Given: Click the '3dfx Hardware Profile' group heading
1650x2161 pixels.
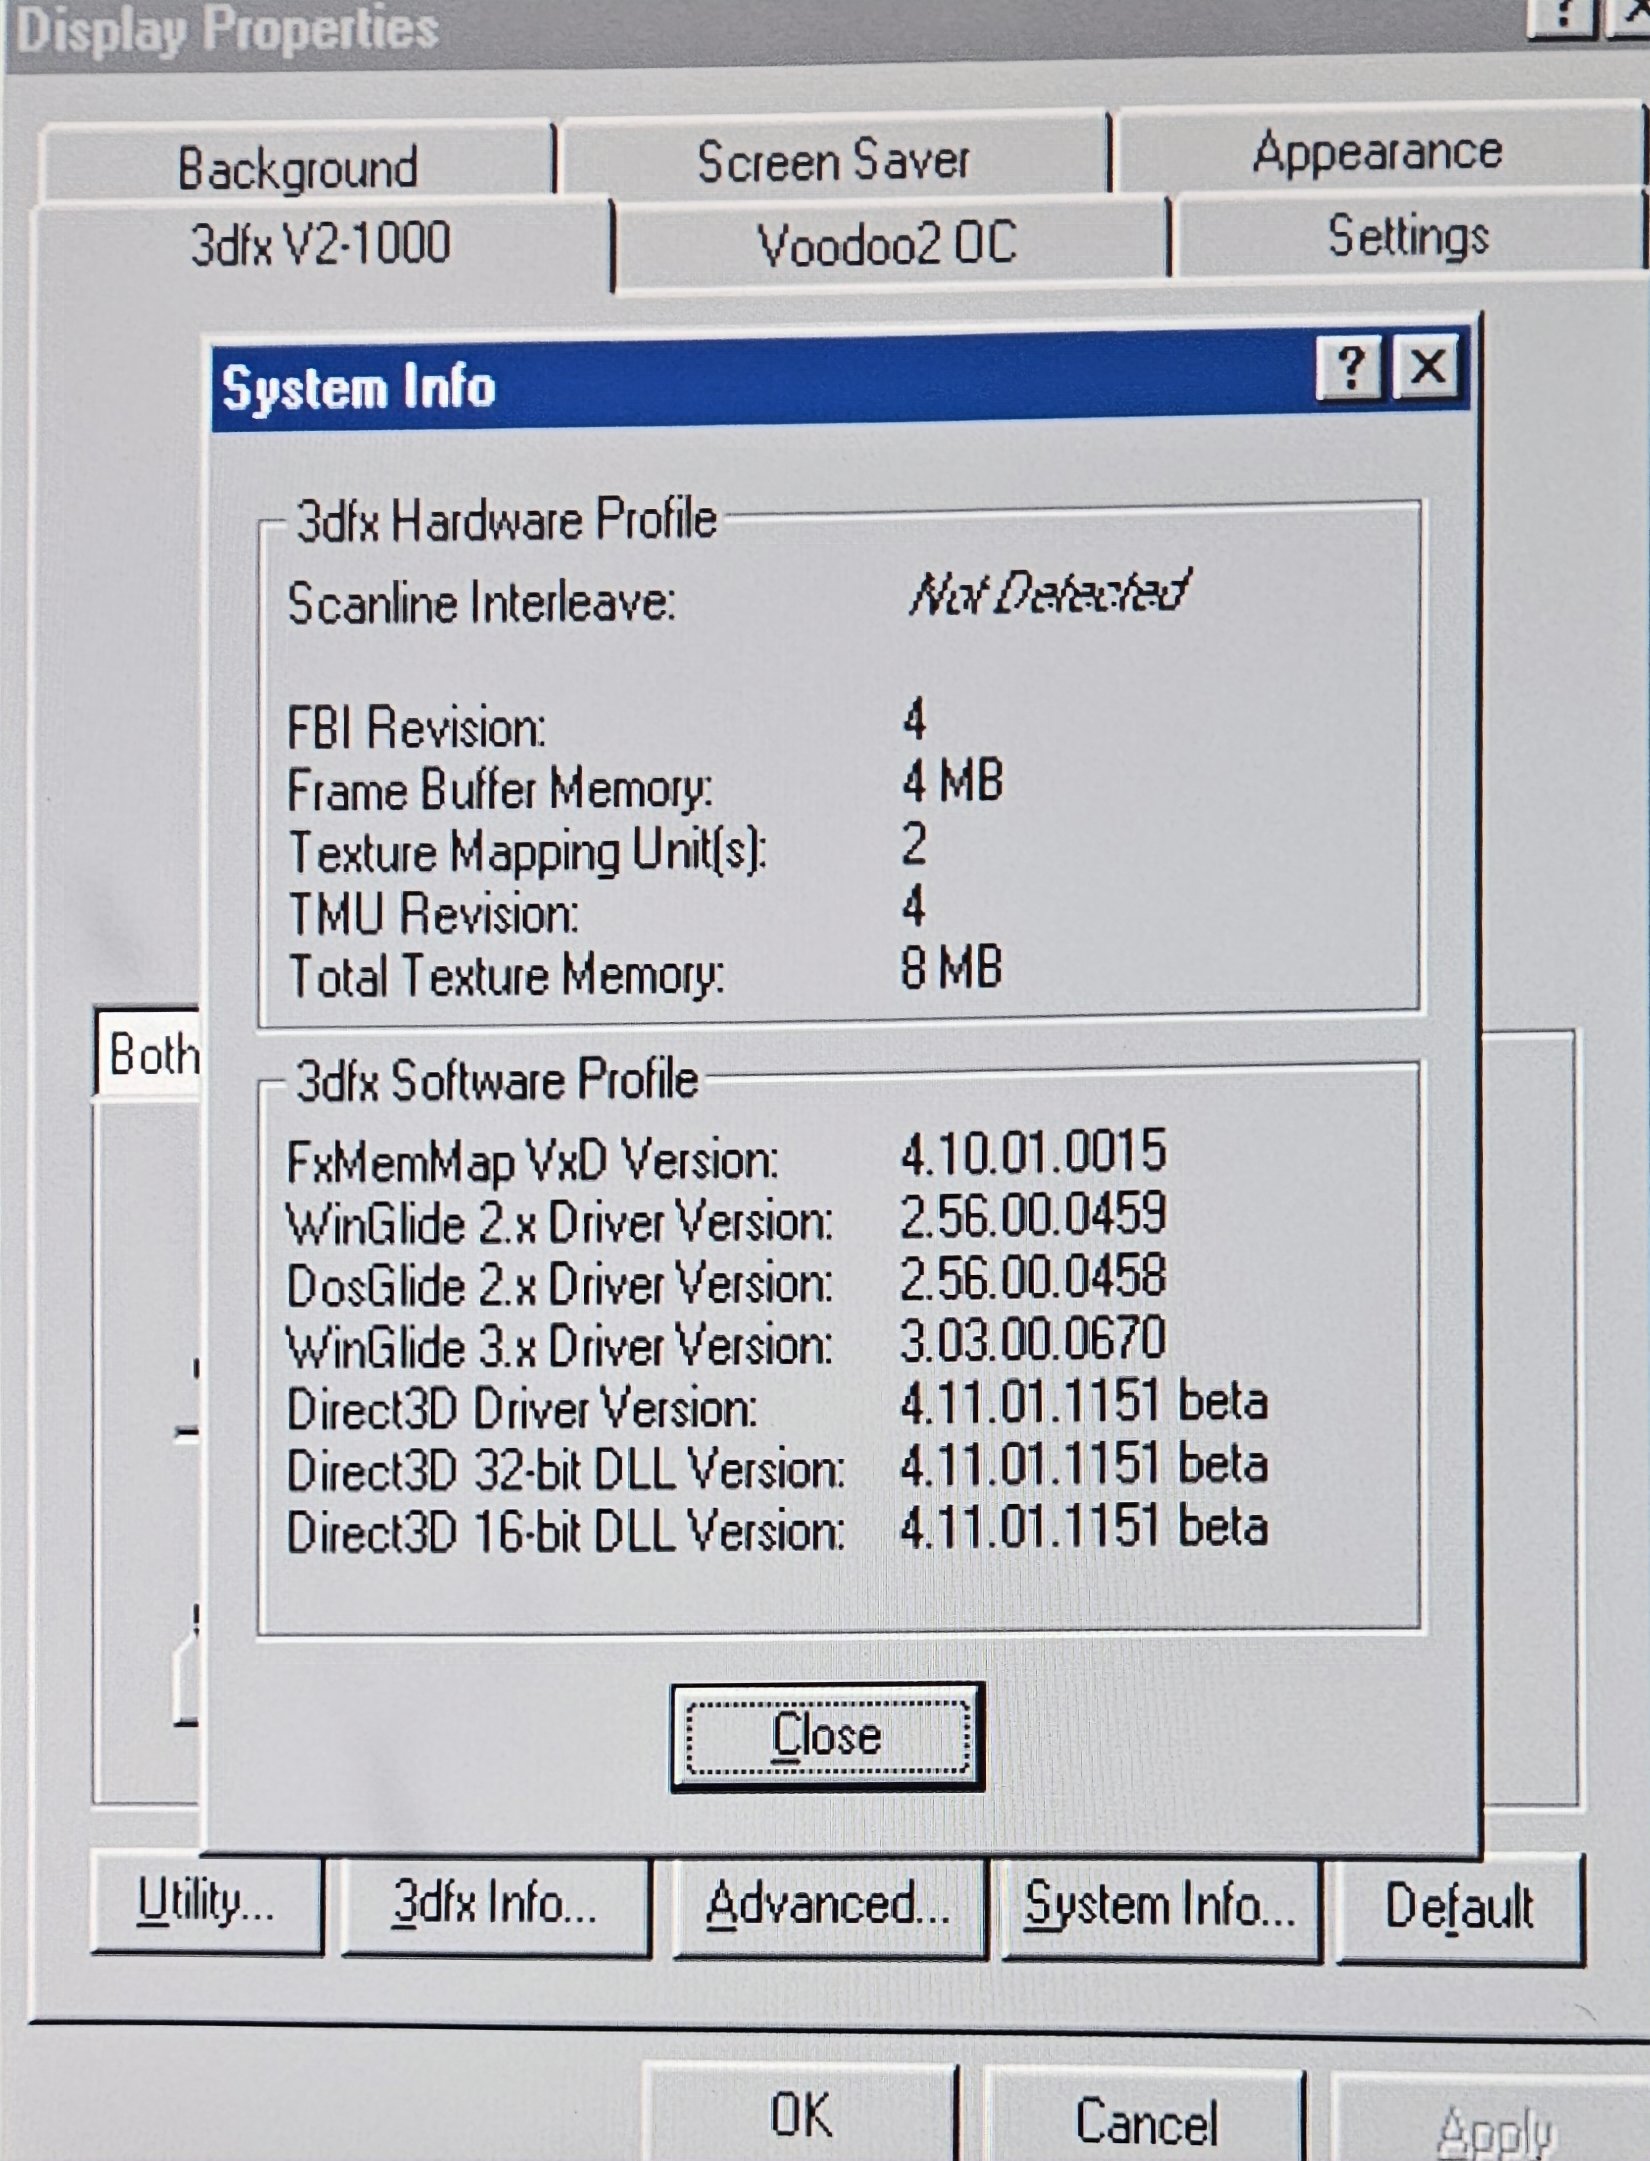Looking at the screenshot, I should (x=507, y=521).
